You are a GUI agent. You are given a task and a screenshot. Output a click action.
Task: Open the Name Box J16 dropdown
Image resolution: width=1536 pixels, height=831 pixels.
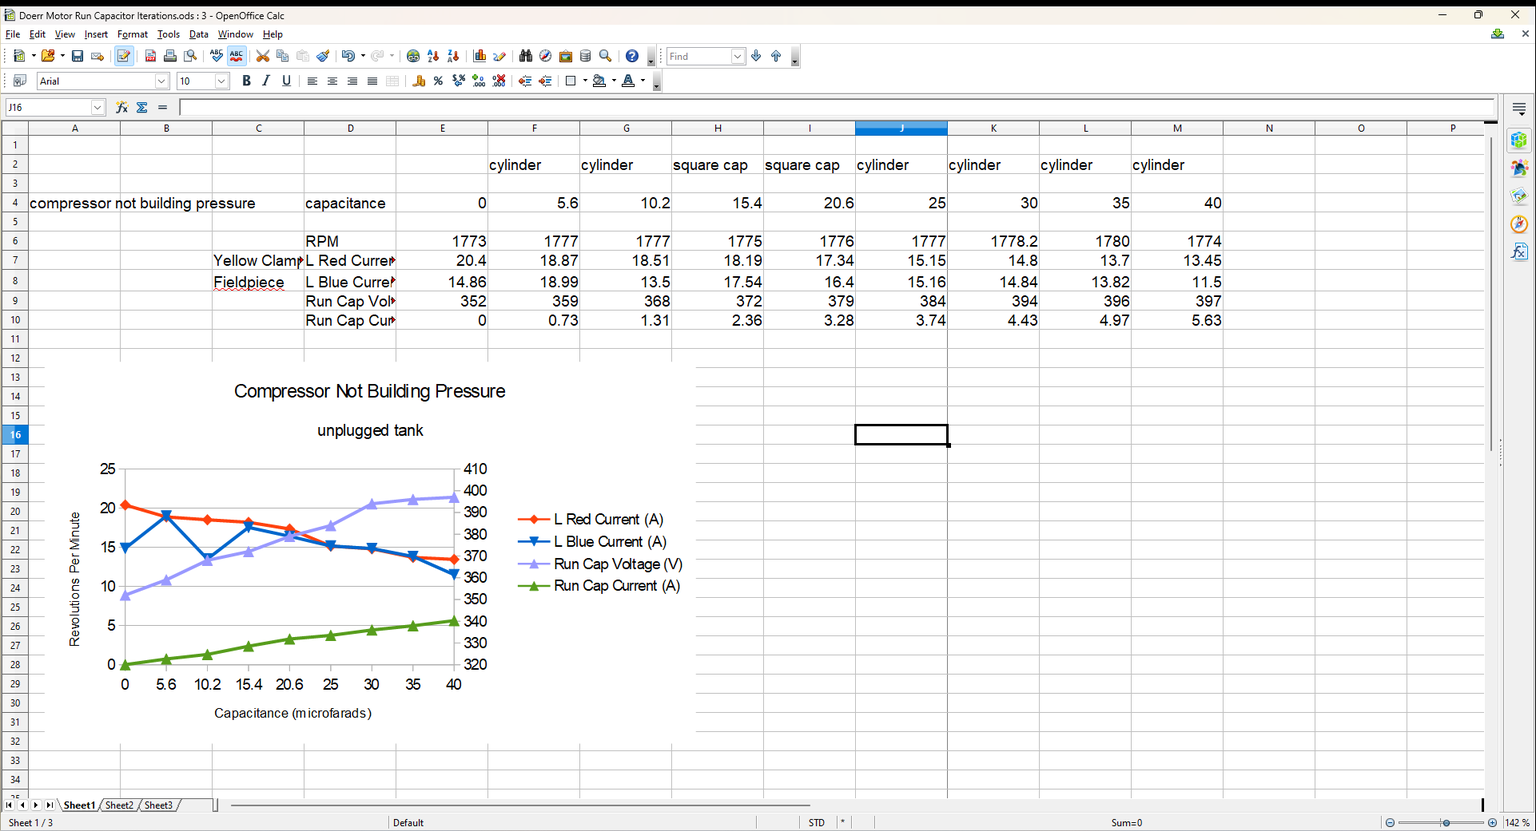[x=97, y=107]
